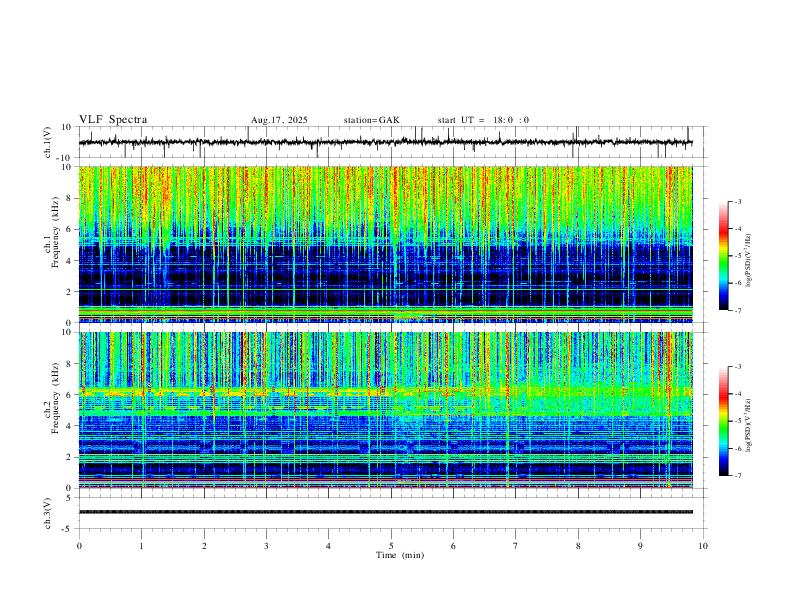792x612 pixels.
Task: Click the "5" tick of ch.3(V) axis
Action: (70, 498)
